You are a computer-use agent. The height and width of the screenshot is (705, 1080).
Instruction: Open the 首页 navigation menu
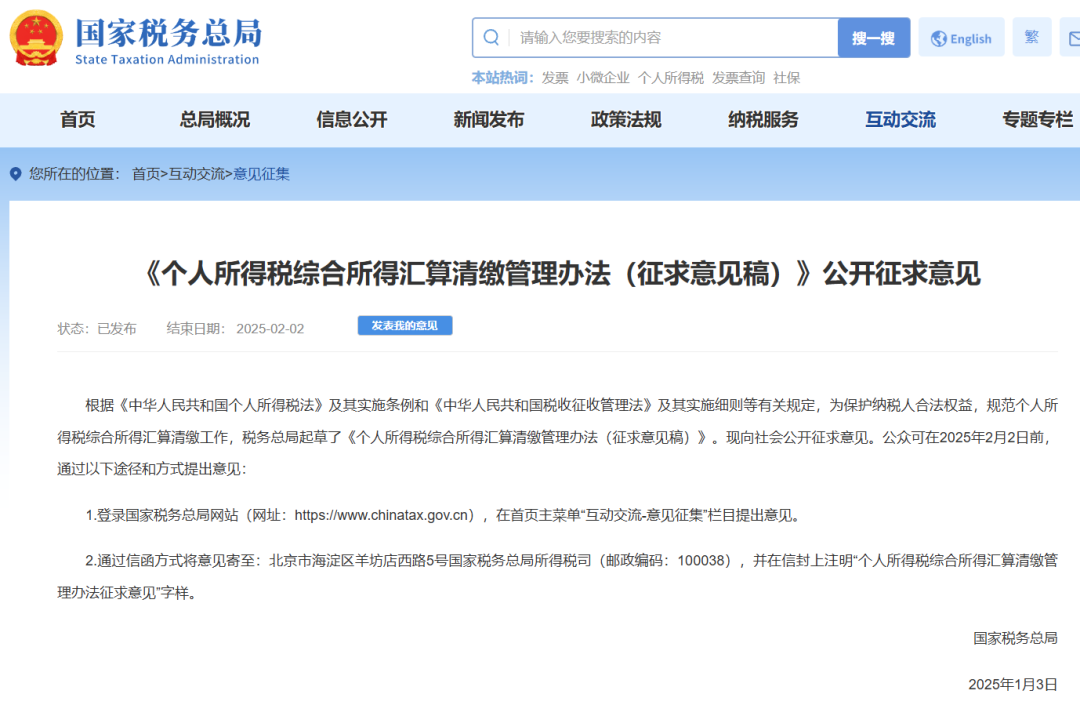[x=78, y=120]
